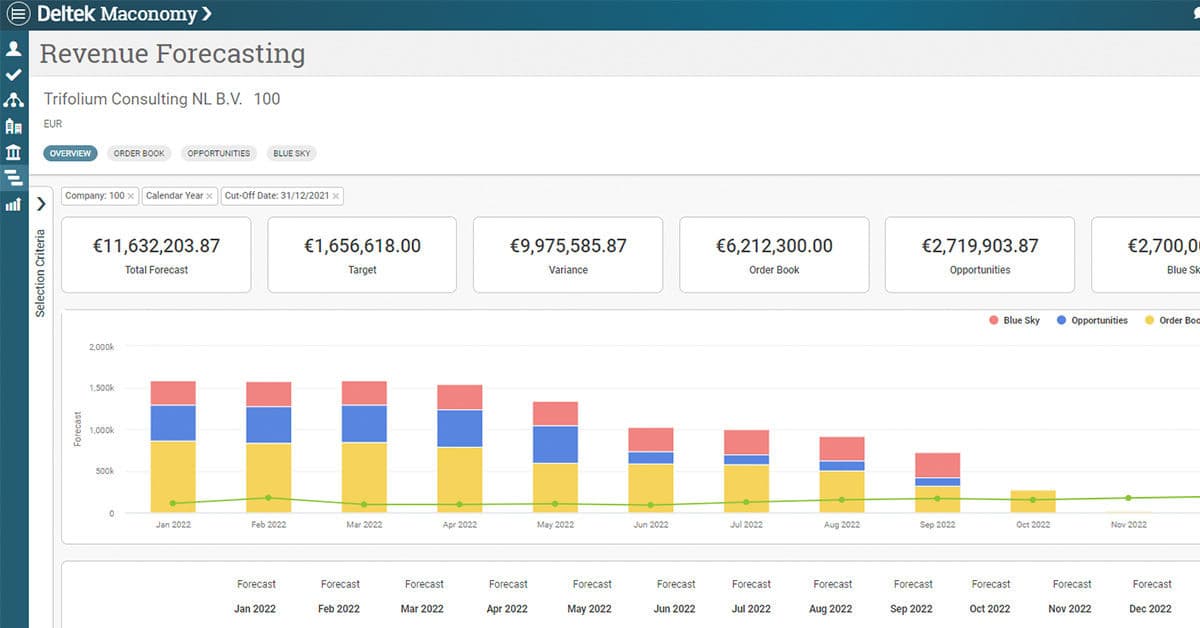
Task: Click the Oct 2022 Order Book bar
Action: coord(1033,502)
